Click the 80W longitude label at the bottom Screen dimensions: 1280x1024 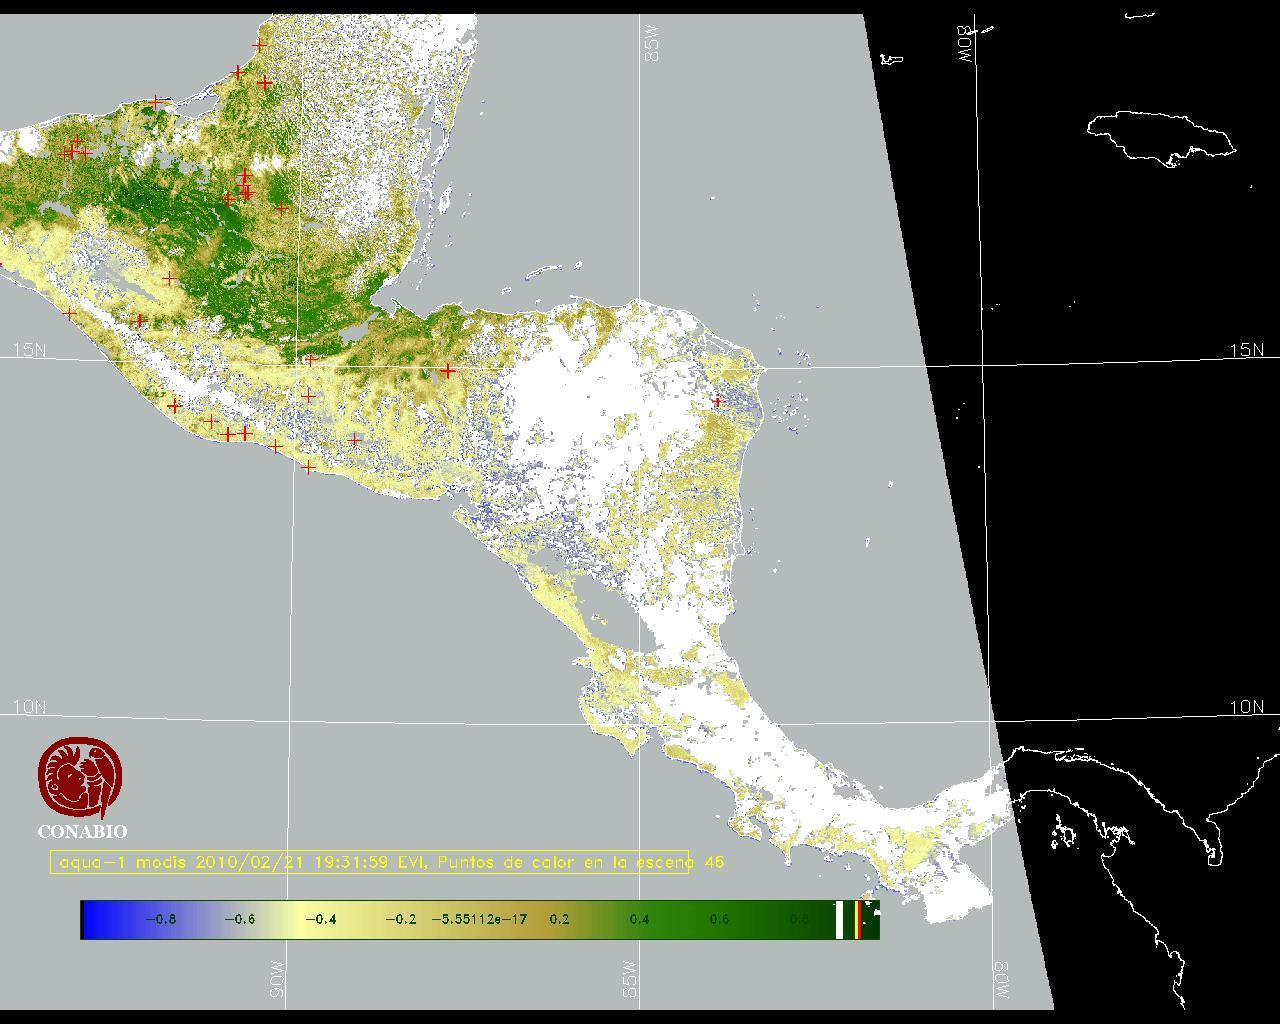point(1001,980)
